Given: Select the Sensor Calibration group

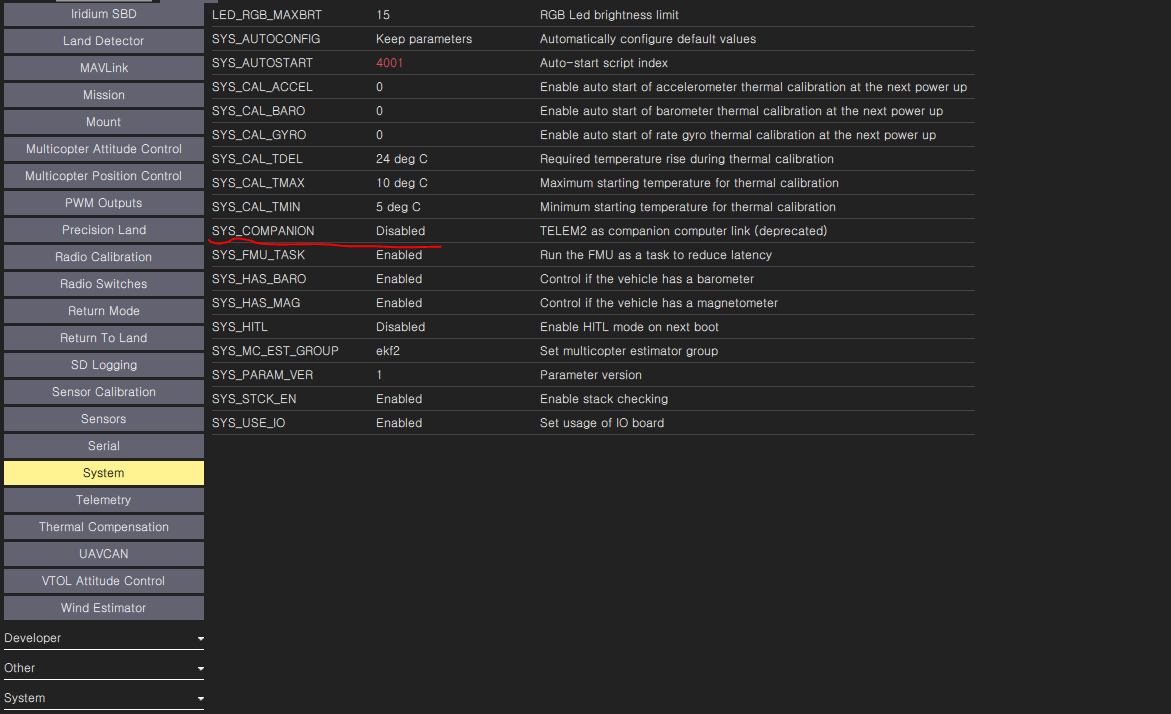Looking at the screenshot, I should [103, 391].
